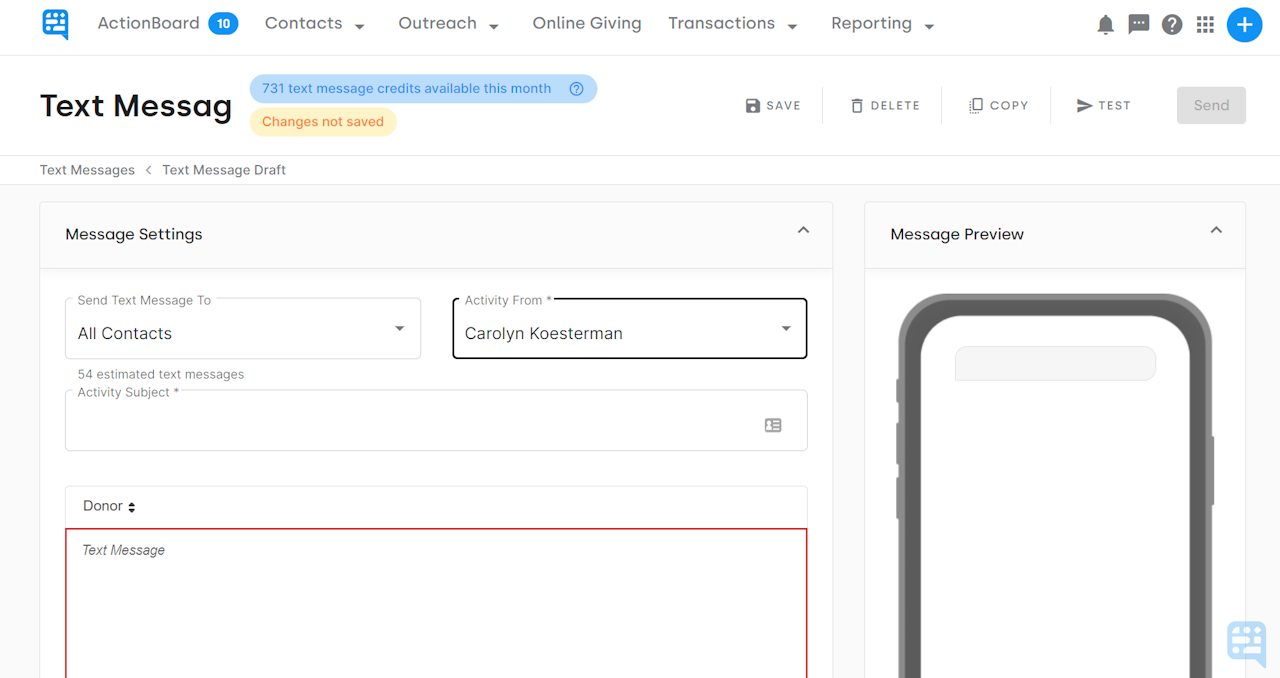Duplicate the message with the COPY icon
1280x678 pixels.
997,105
